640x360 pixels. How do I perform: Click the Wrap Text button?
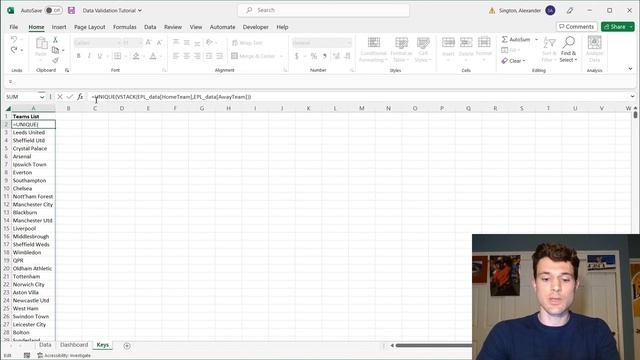[247, 43]
